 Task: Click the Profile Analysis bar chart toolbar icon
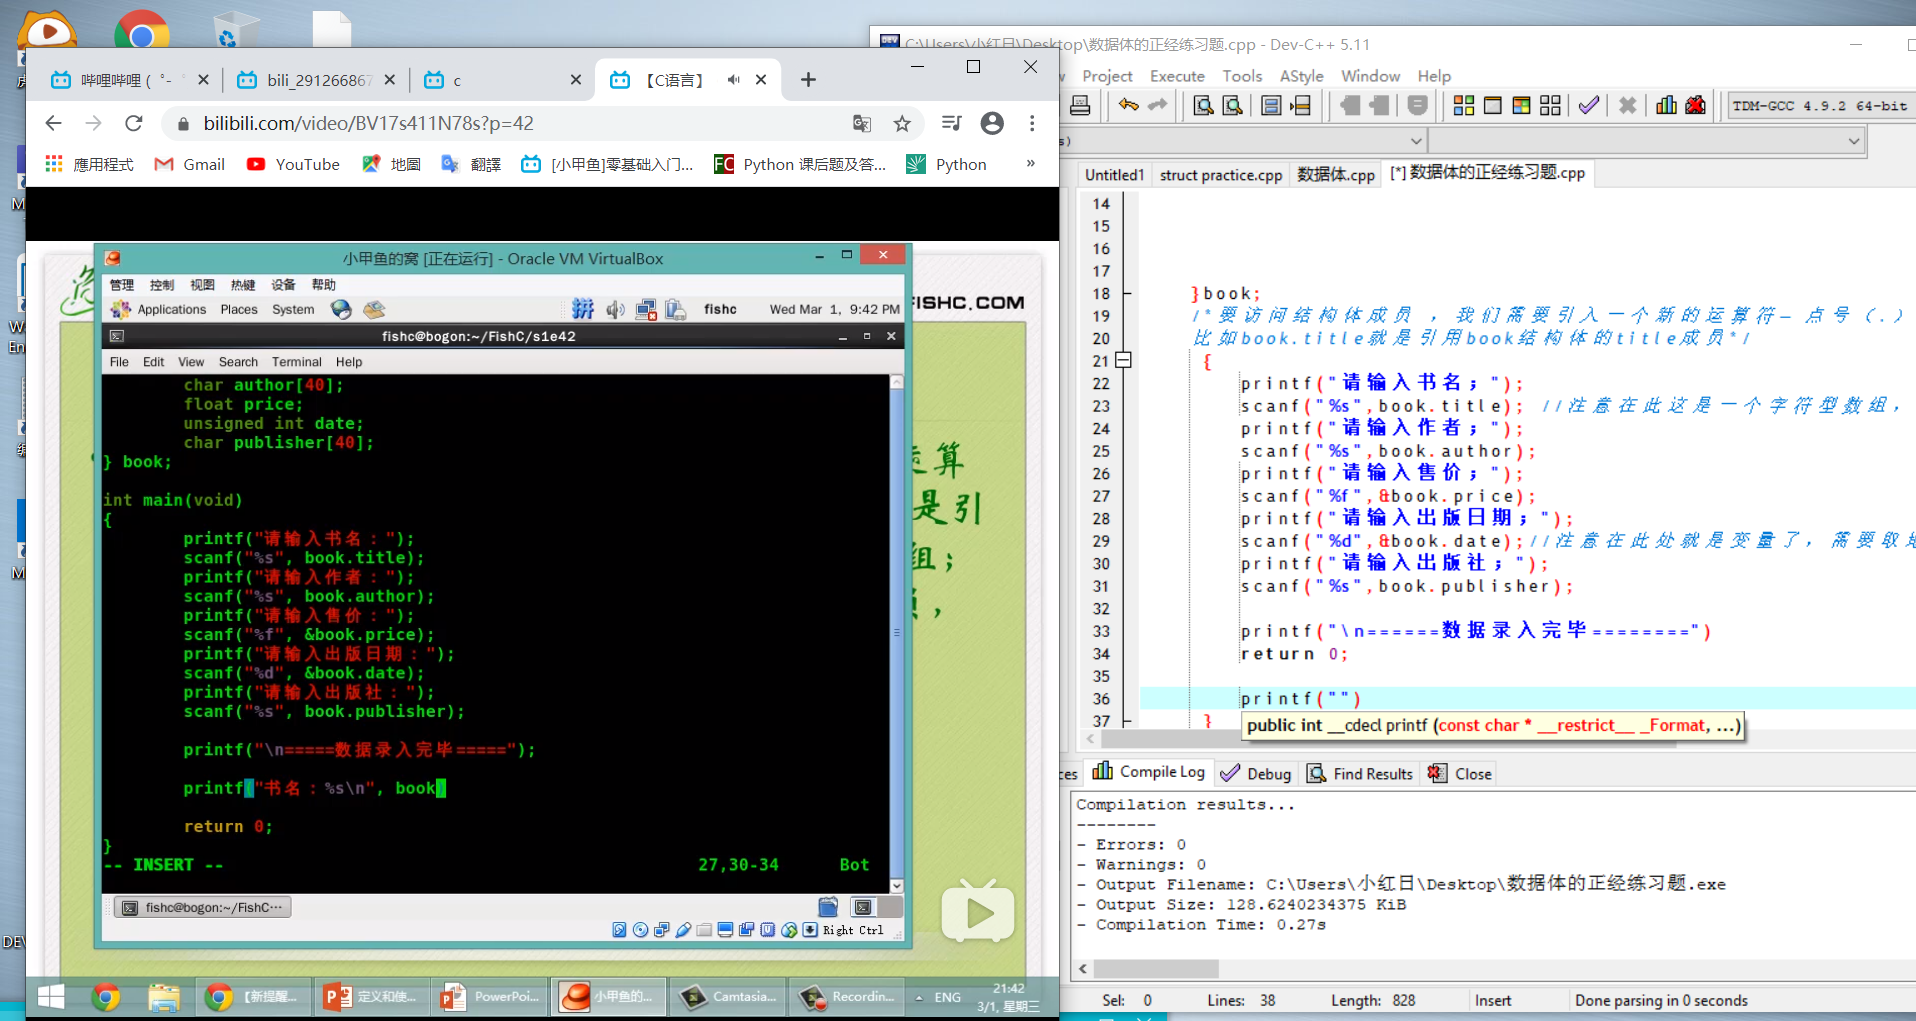pos(1666,105)
